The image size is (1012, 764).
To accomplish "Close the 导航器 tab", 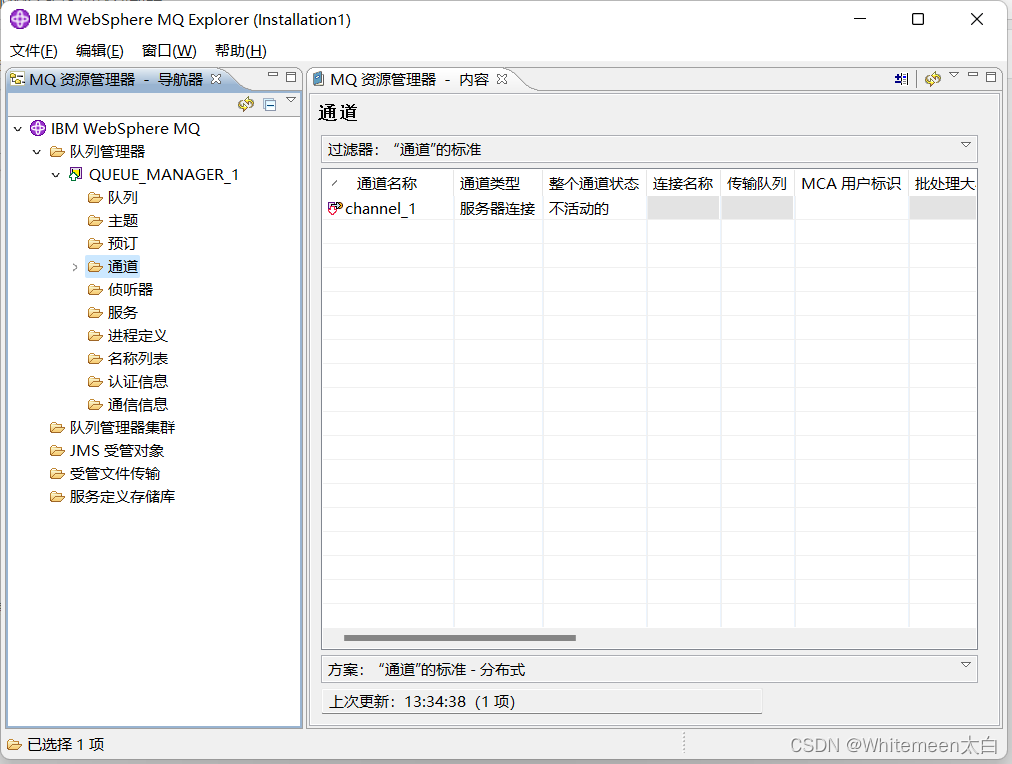I will pyautogui.click(x=216, y=79).
